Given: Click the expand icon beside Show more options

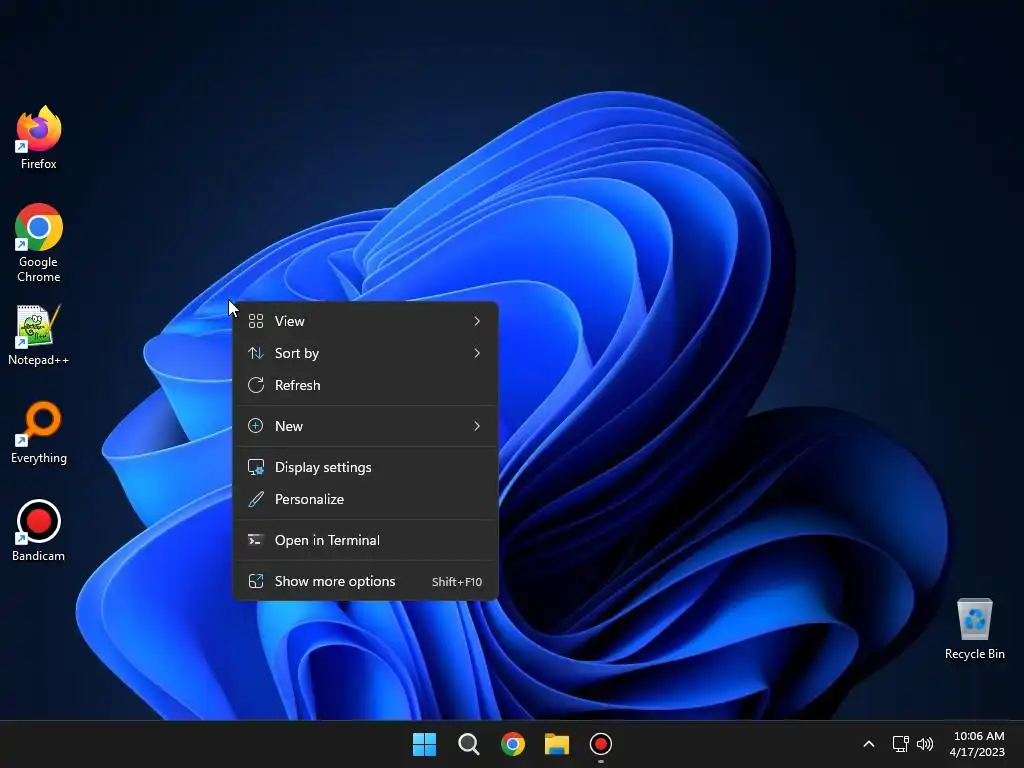Looking at the screenshot, I should coord(256,582).
